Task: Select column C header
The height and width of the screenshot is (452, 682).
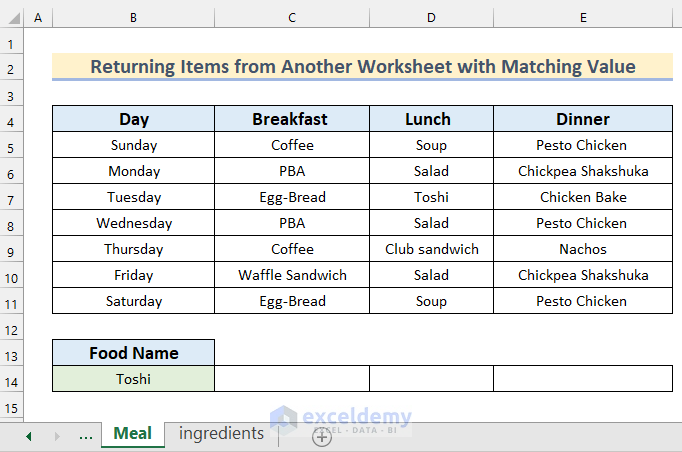Action: (292, 19)
